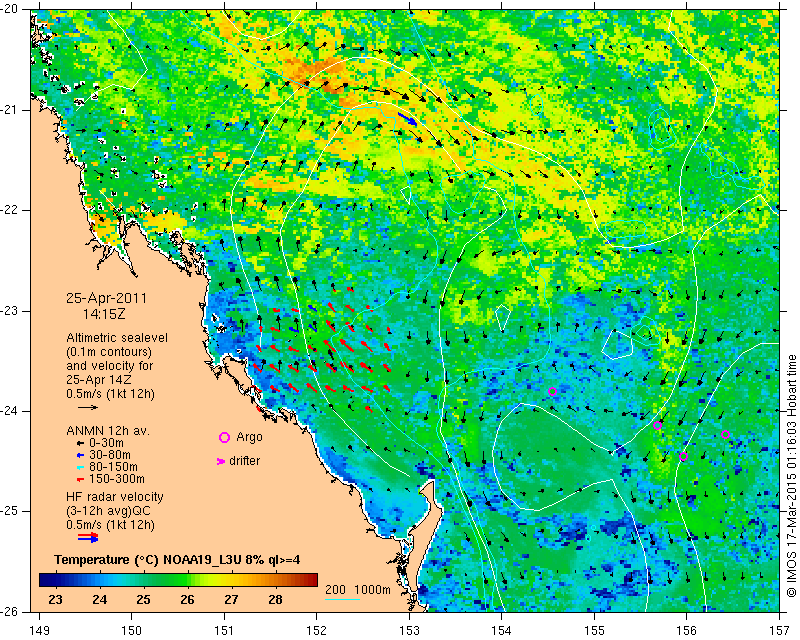Select the easternmost Argo float marker on map

point(726,435)
